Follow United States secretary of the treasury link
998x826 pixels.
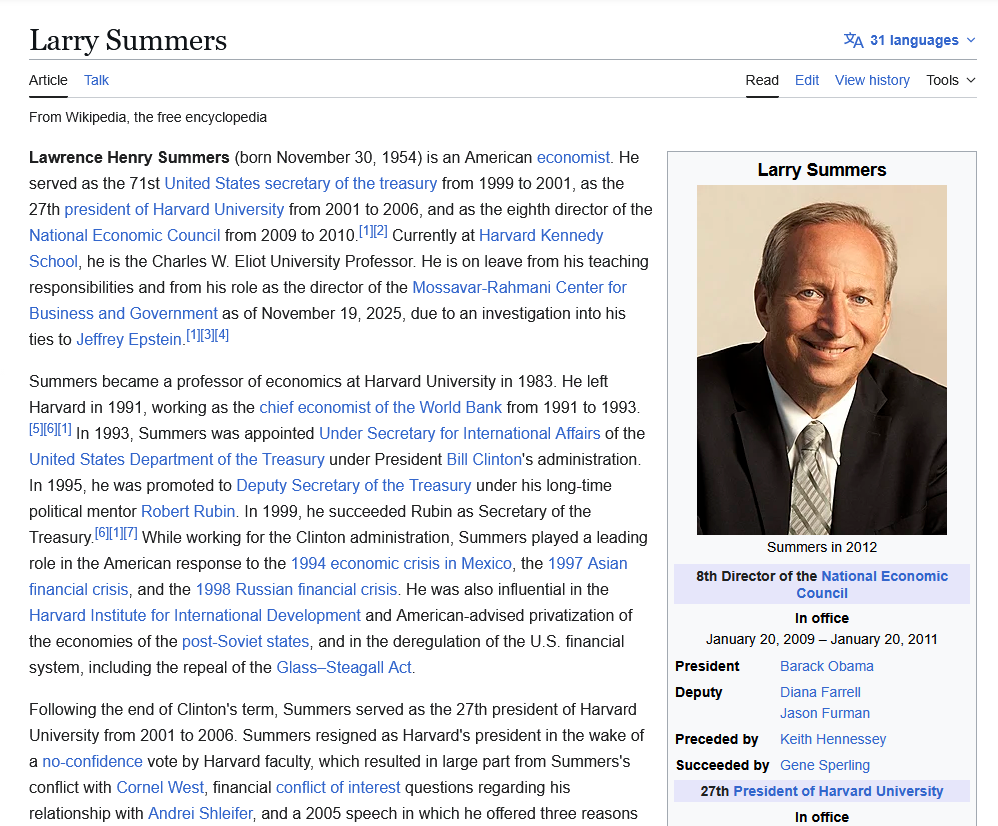pos(300,183)
